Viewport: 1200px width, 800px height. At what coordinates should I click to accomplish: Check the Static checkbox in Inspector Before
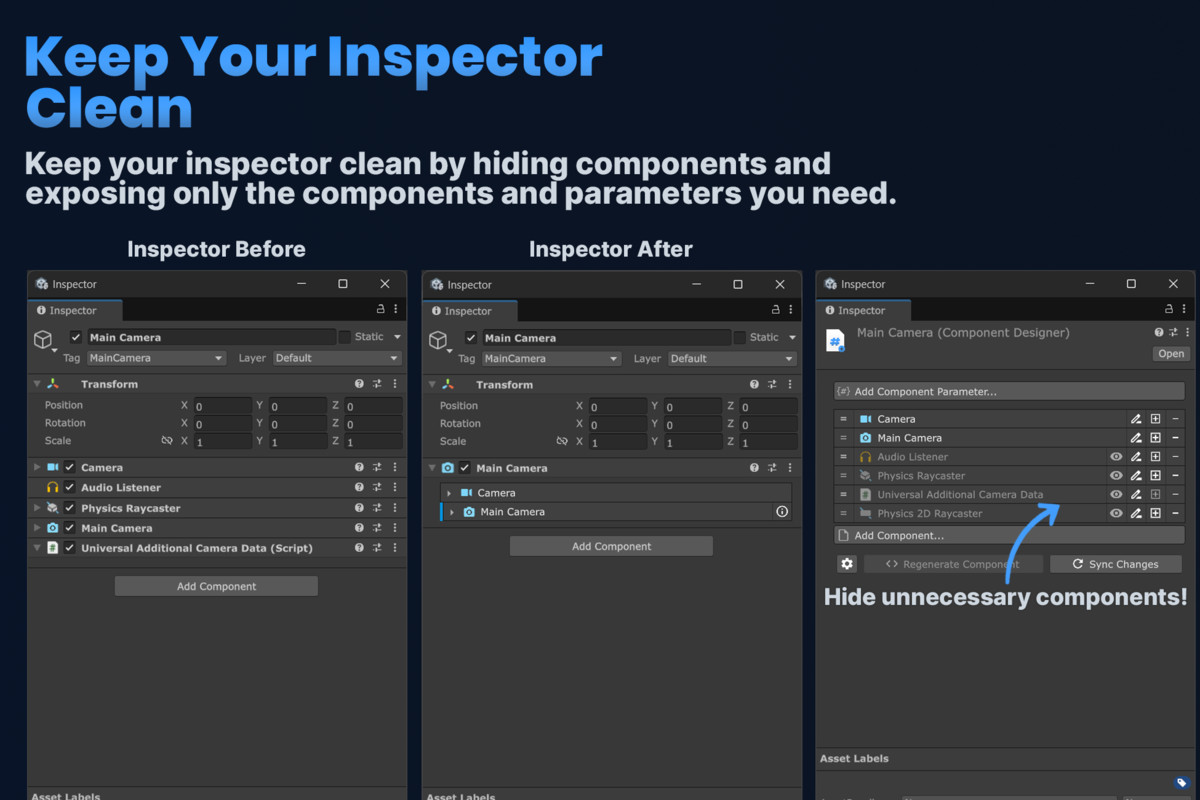(345, 337)
